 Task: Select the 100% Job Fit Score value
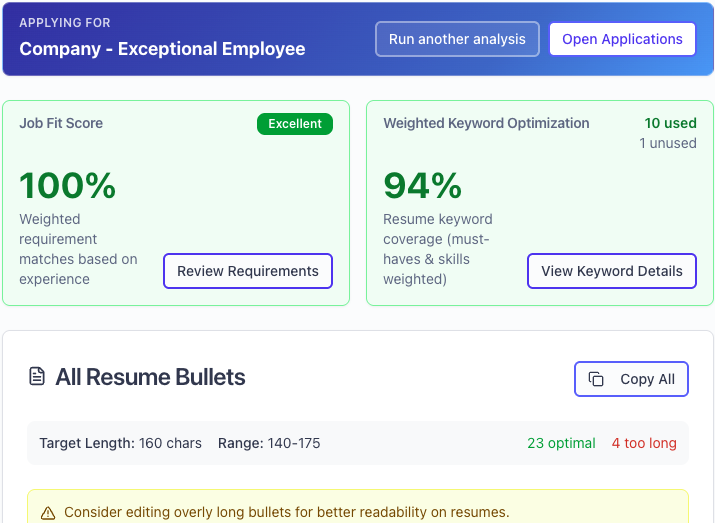point(67,185)
